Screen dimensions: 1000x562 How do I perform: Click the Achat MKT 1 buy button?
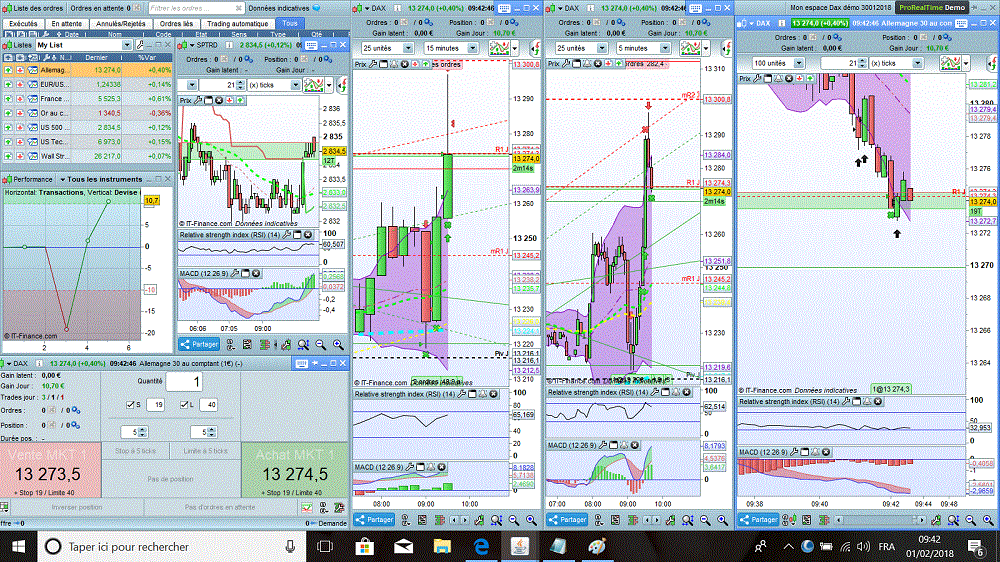tap(295, 470)
